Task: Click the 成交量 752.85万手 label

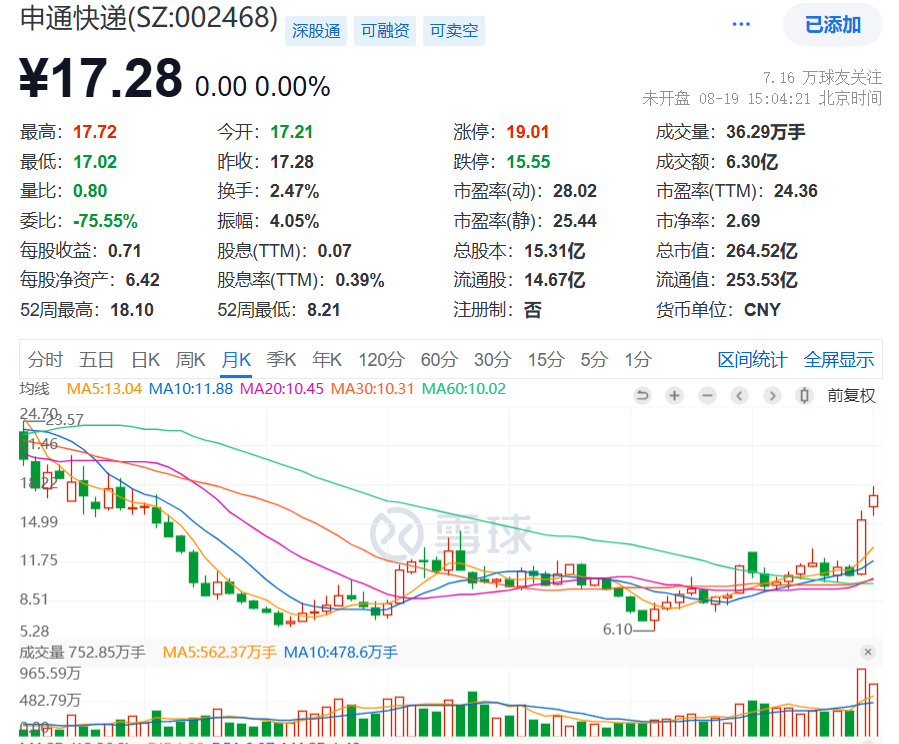Action: [82, 652]
